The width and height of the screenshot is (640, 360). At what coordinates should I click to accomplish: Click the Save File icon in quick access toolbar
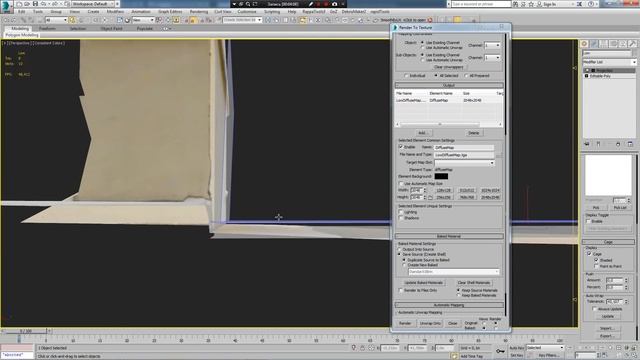click(x=36, y=4)
